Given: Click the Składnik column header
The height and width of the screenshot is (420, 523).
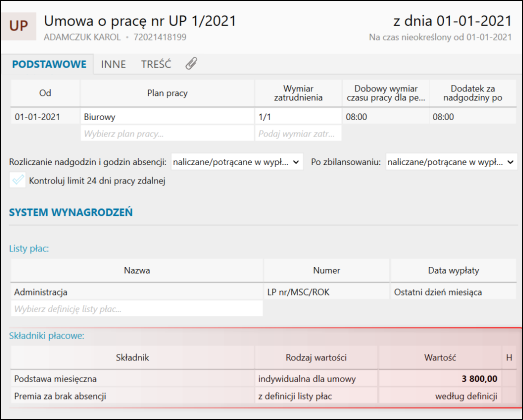Looking at the screenshot, I should coord(132,358).
